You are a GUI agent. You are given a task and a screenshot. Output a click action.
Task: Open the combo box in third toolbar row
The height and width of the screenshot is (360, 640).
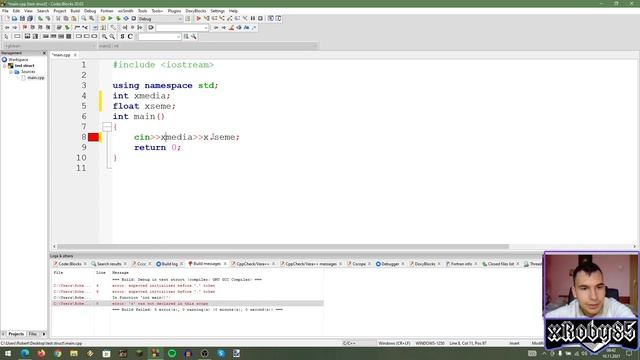coord(159,37)
